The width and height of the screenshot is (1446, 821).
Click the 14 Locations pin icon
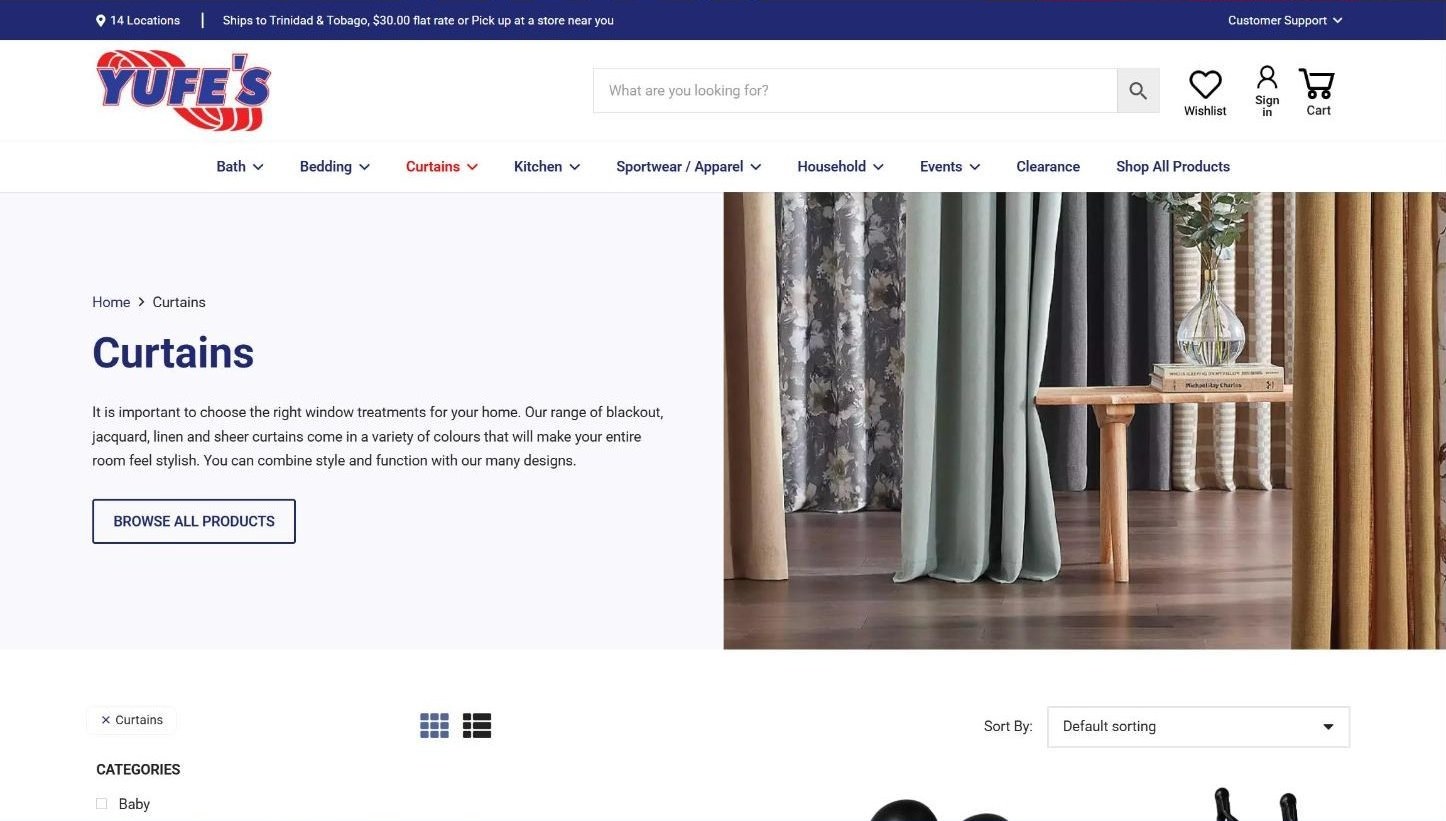pos(100,20)
